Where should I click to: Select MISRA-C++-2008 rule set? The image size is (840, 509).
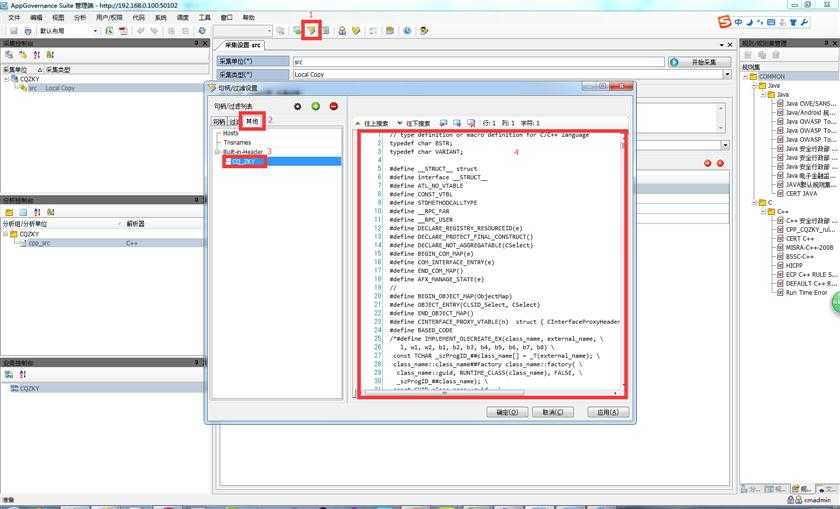tap(809, 248)
